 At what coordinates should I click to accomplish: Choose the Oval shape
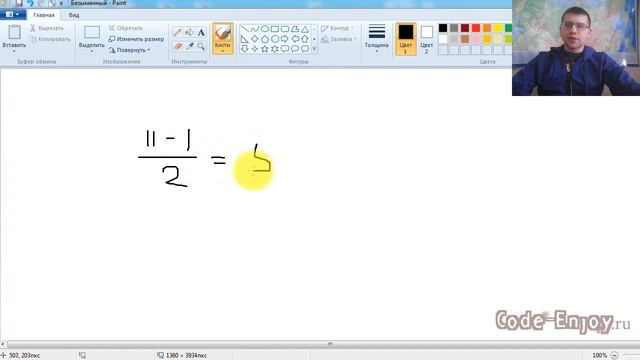(265, 29)
